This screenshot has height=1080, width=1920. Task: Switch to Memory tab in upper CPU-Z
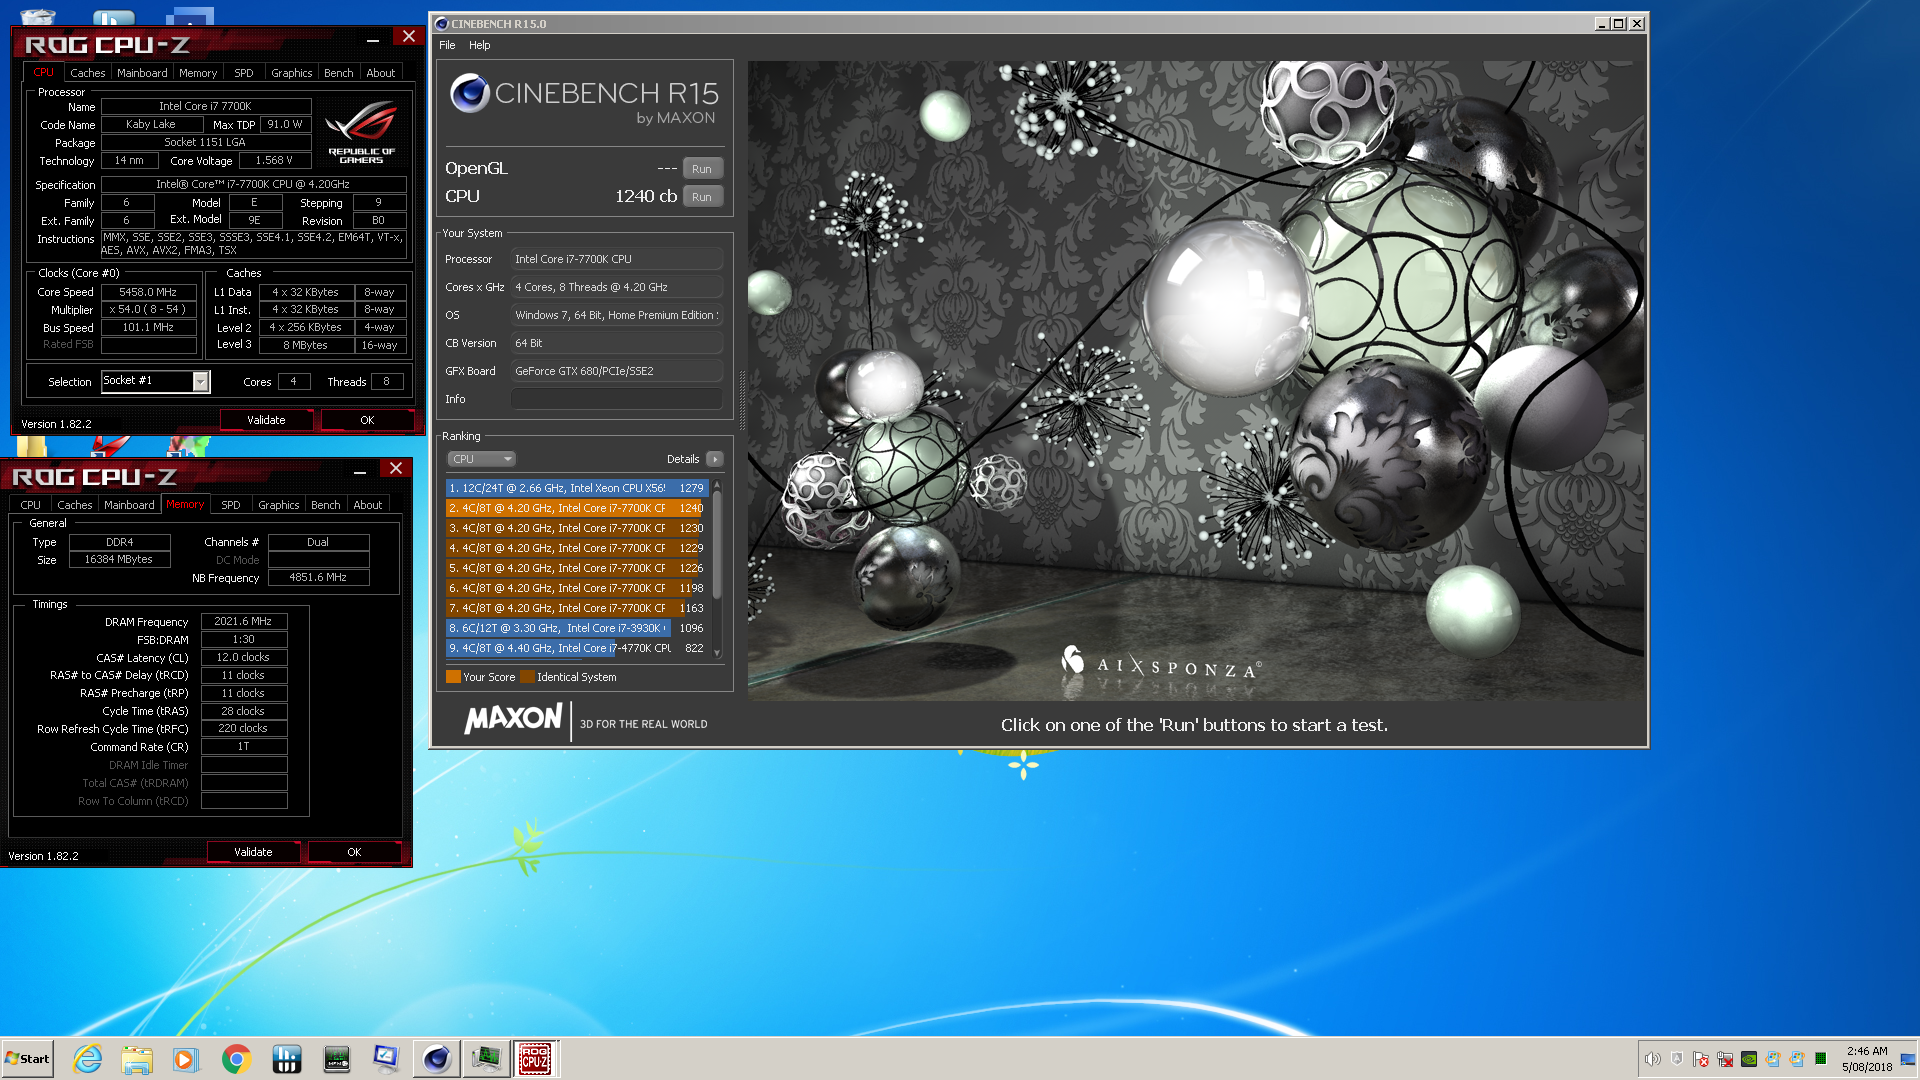(x=198, y=73)
